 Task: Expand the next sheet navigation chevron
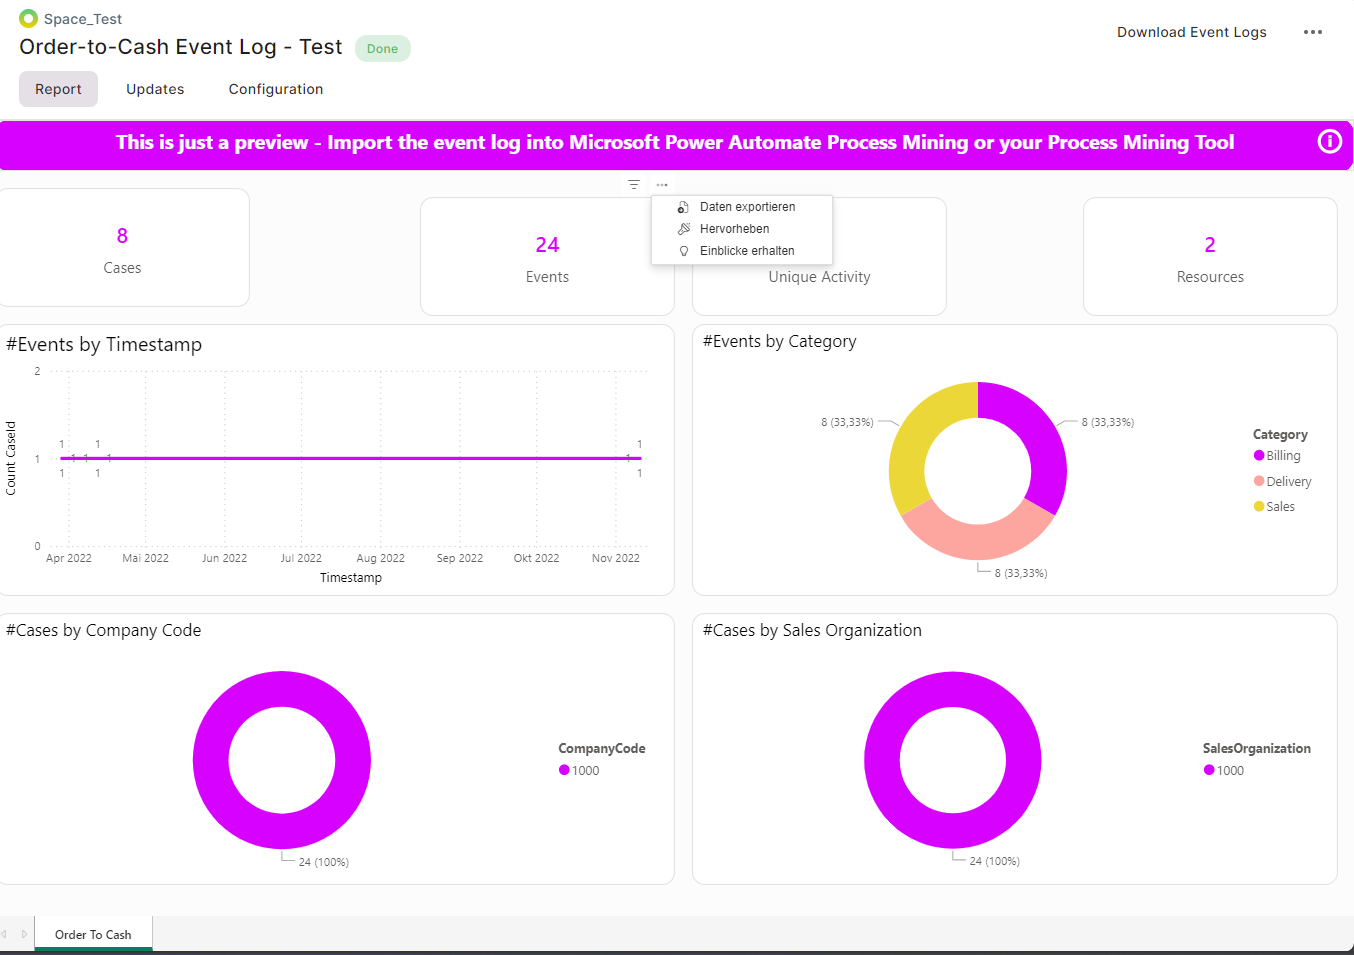click(24, 933)
